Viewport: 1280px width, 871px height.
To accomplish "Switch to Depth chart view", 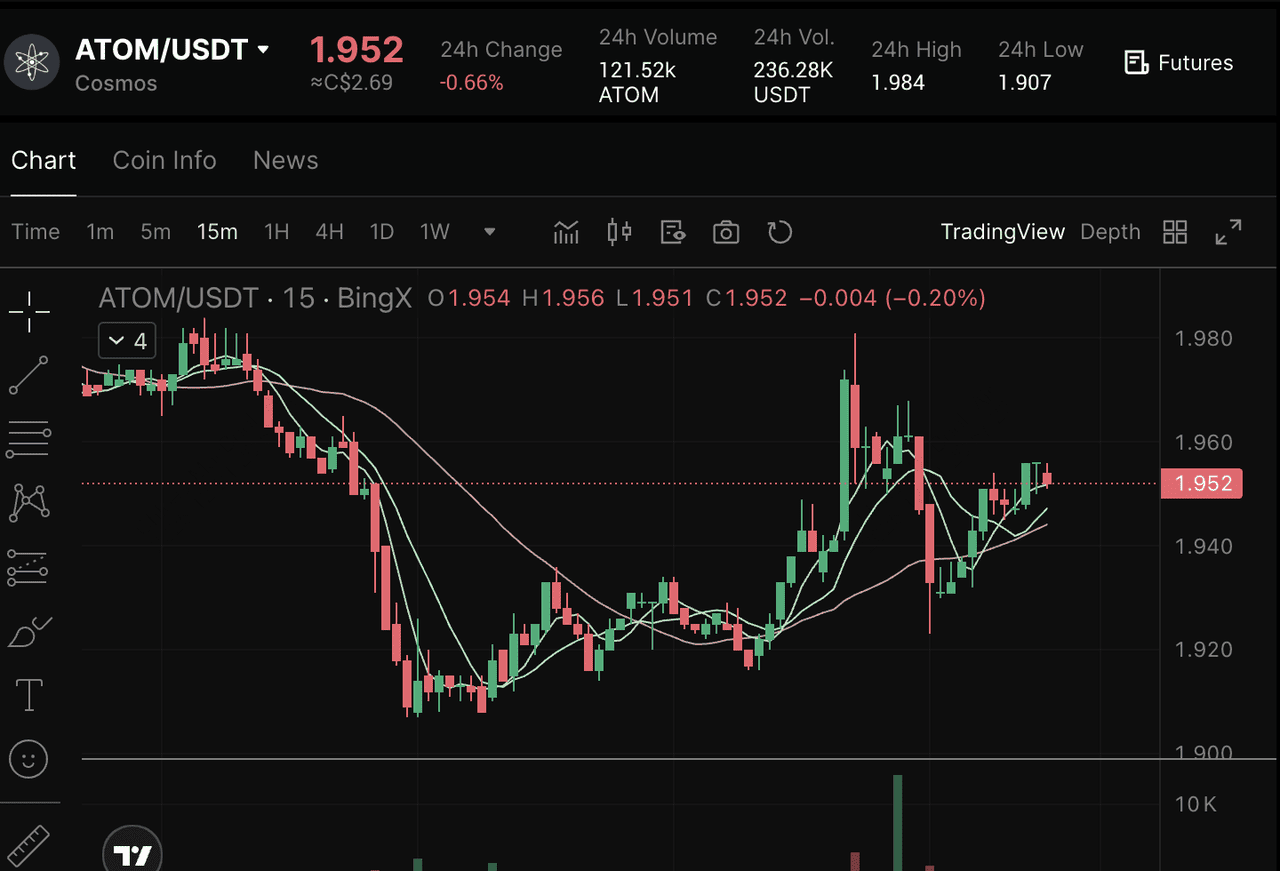I will coord(1110,232).
